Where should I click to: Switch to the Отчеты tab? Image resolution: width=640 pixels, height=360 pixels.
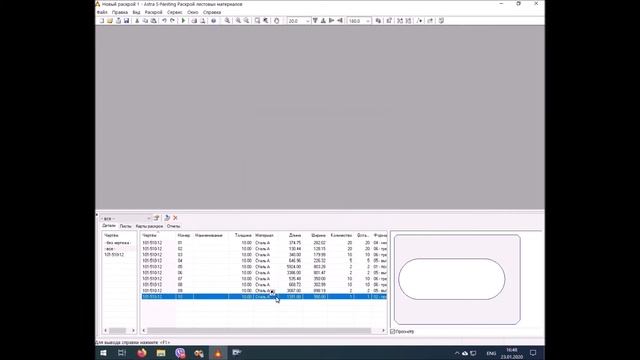click(x=173, y=226)
